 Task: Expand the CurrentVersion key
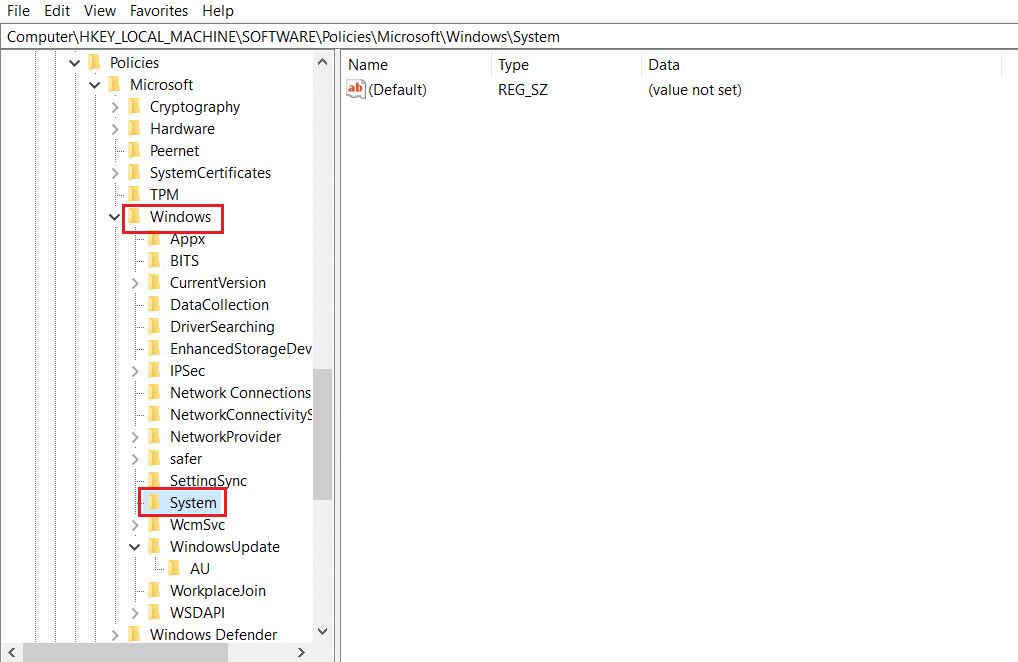(135, 283)
